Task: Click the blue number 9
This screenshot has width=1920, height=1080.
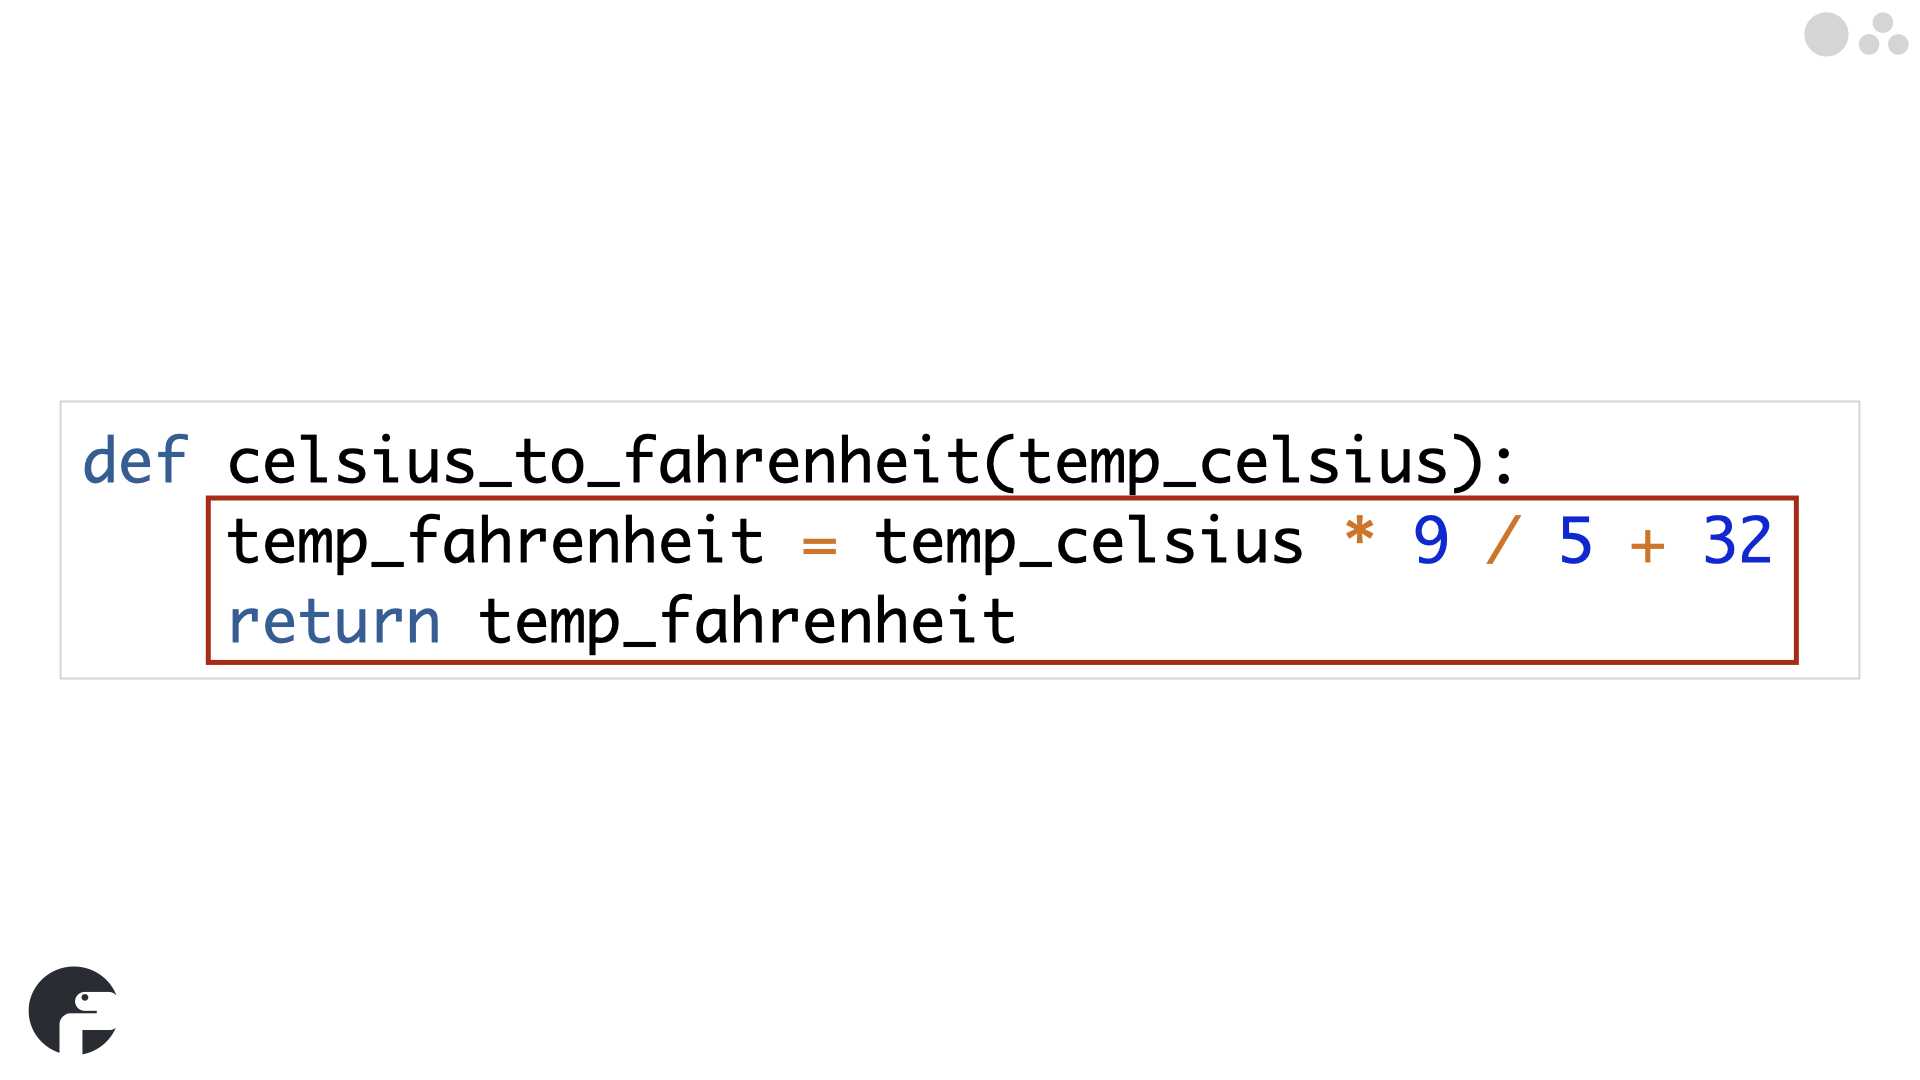Action: coord(1431,541)
